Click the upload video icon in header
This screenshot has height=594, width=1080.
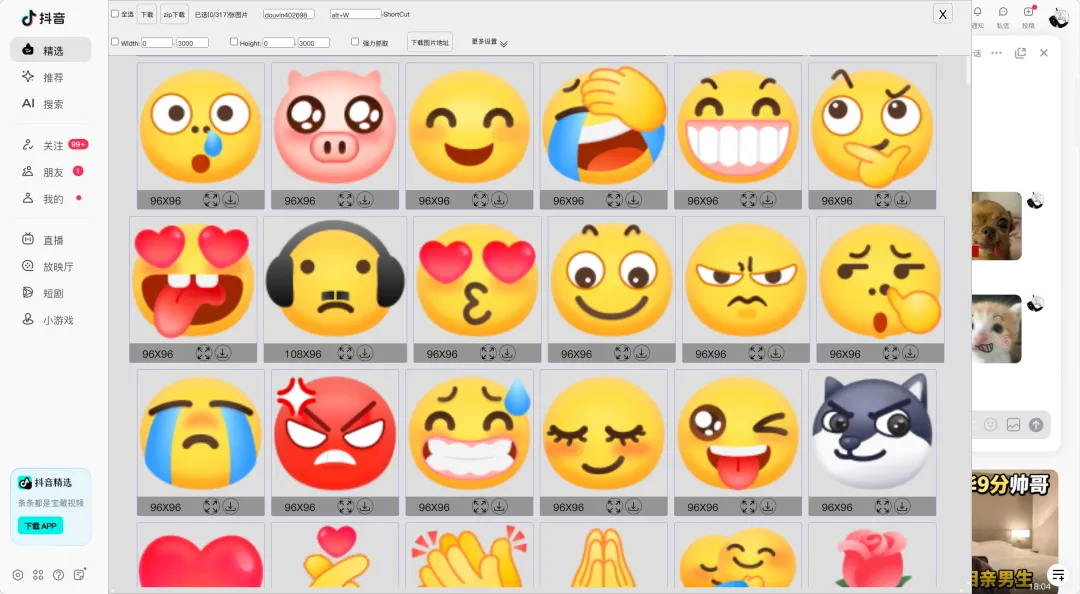[1028, 12]
